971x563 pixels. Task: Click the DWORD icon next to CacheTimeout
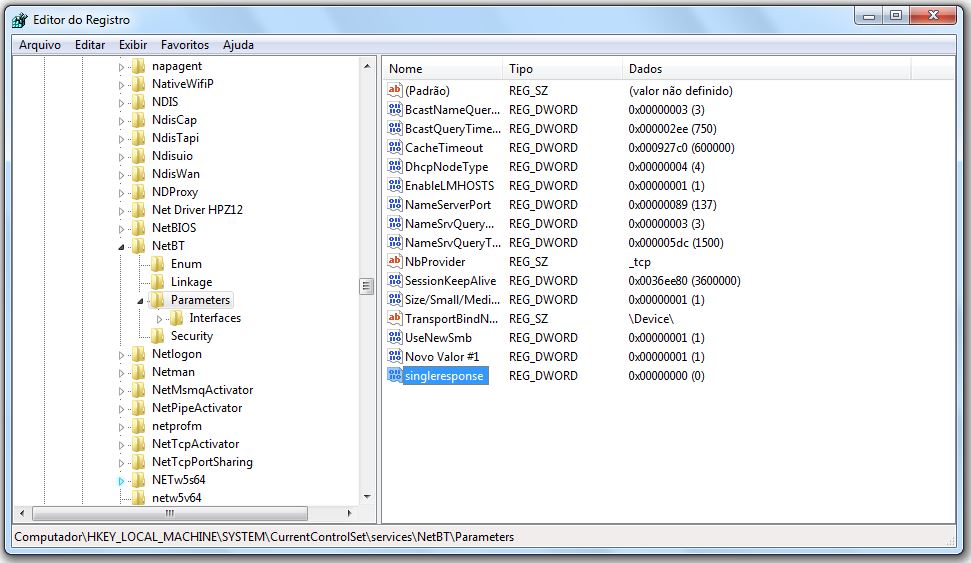[394, 148]
